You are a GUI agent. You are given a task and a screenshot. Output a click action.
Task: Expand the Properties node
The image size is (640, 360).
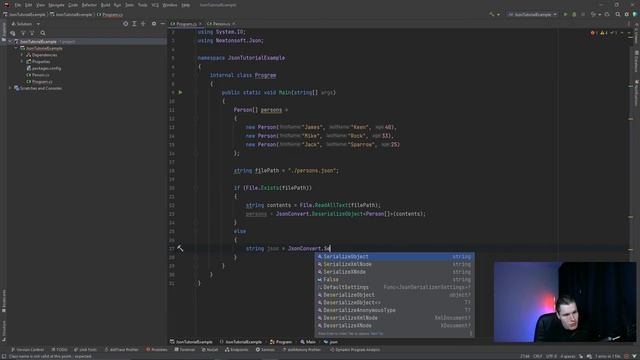click(x=22, y=62)
